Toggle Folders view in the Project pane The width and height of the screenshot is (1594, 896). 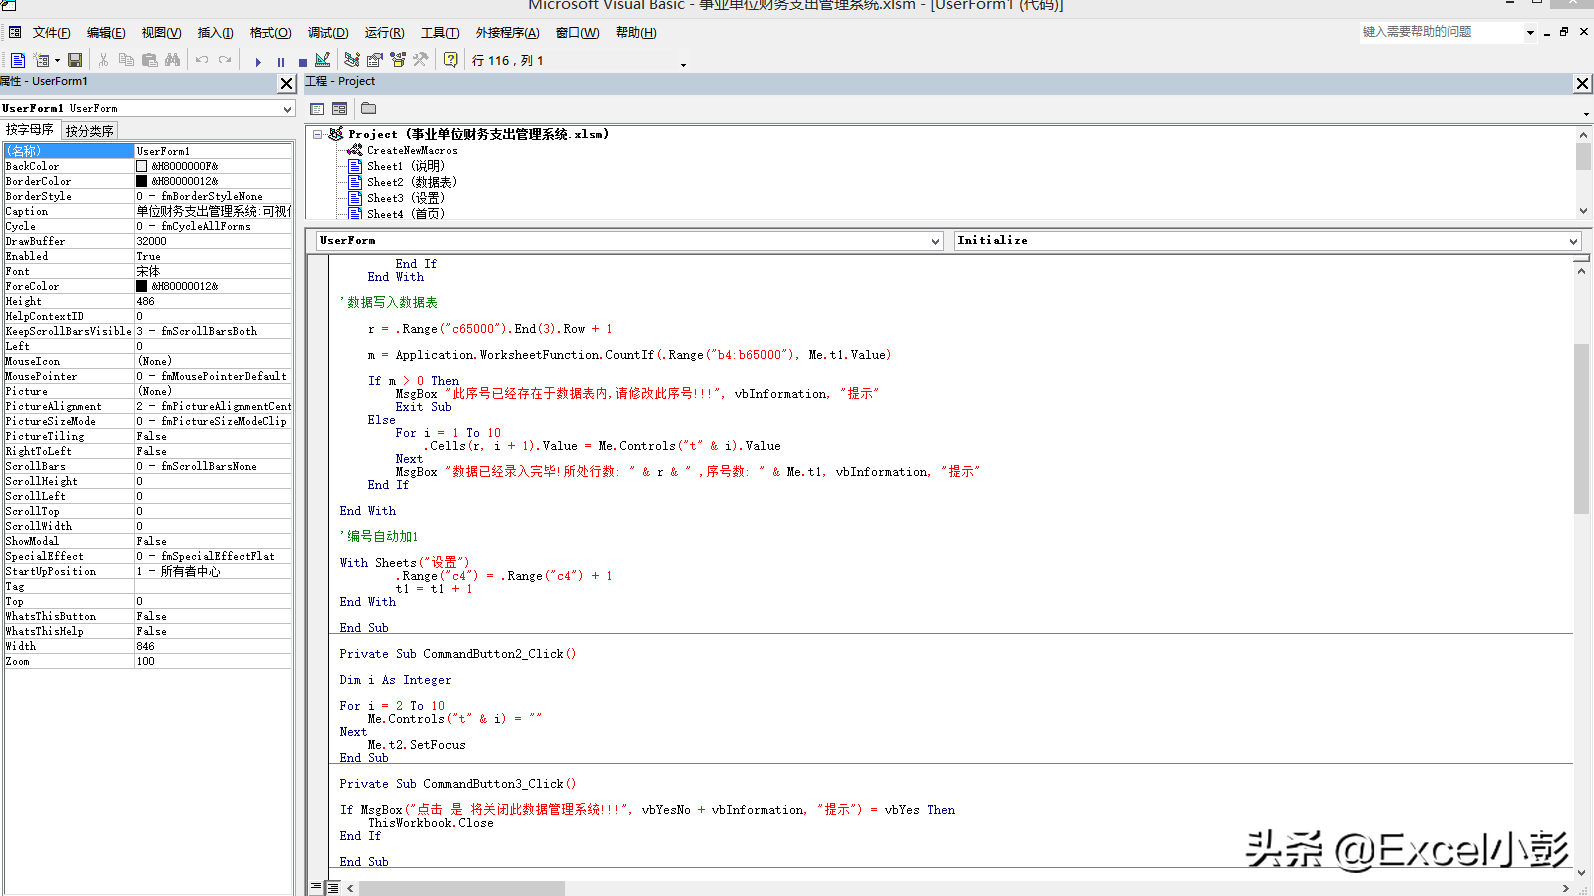368,108
